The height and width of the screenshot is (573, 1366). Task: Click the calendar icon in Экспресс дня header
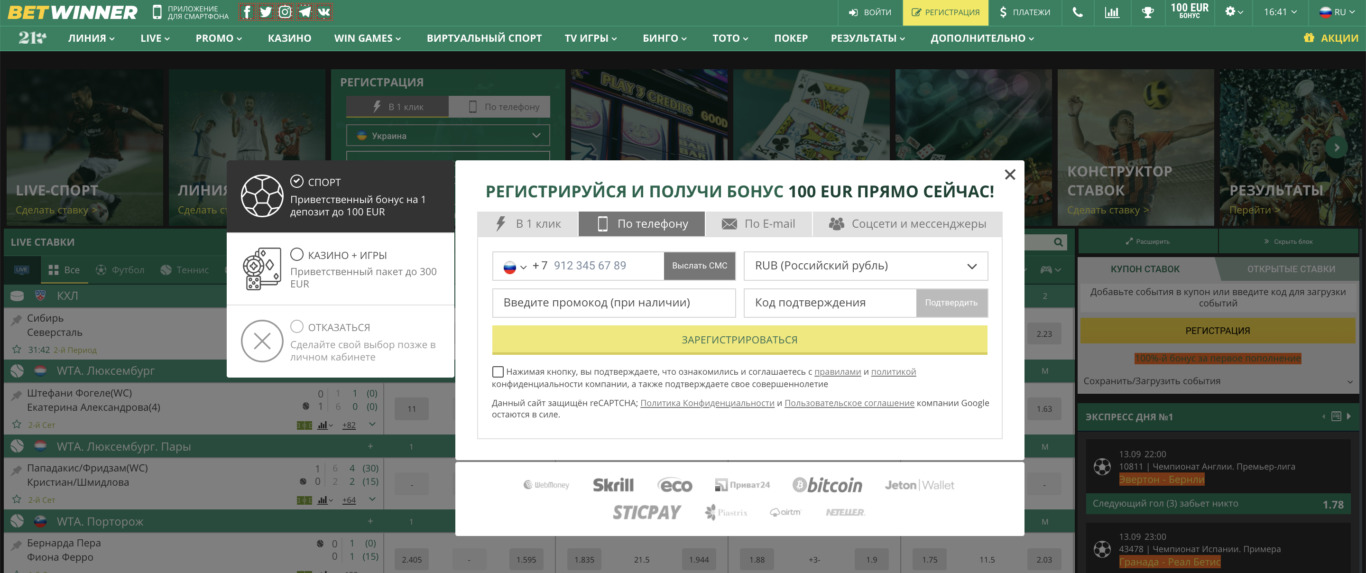(x=1337, y=416)
